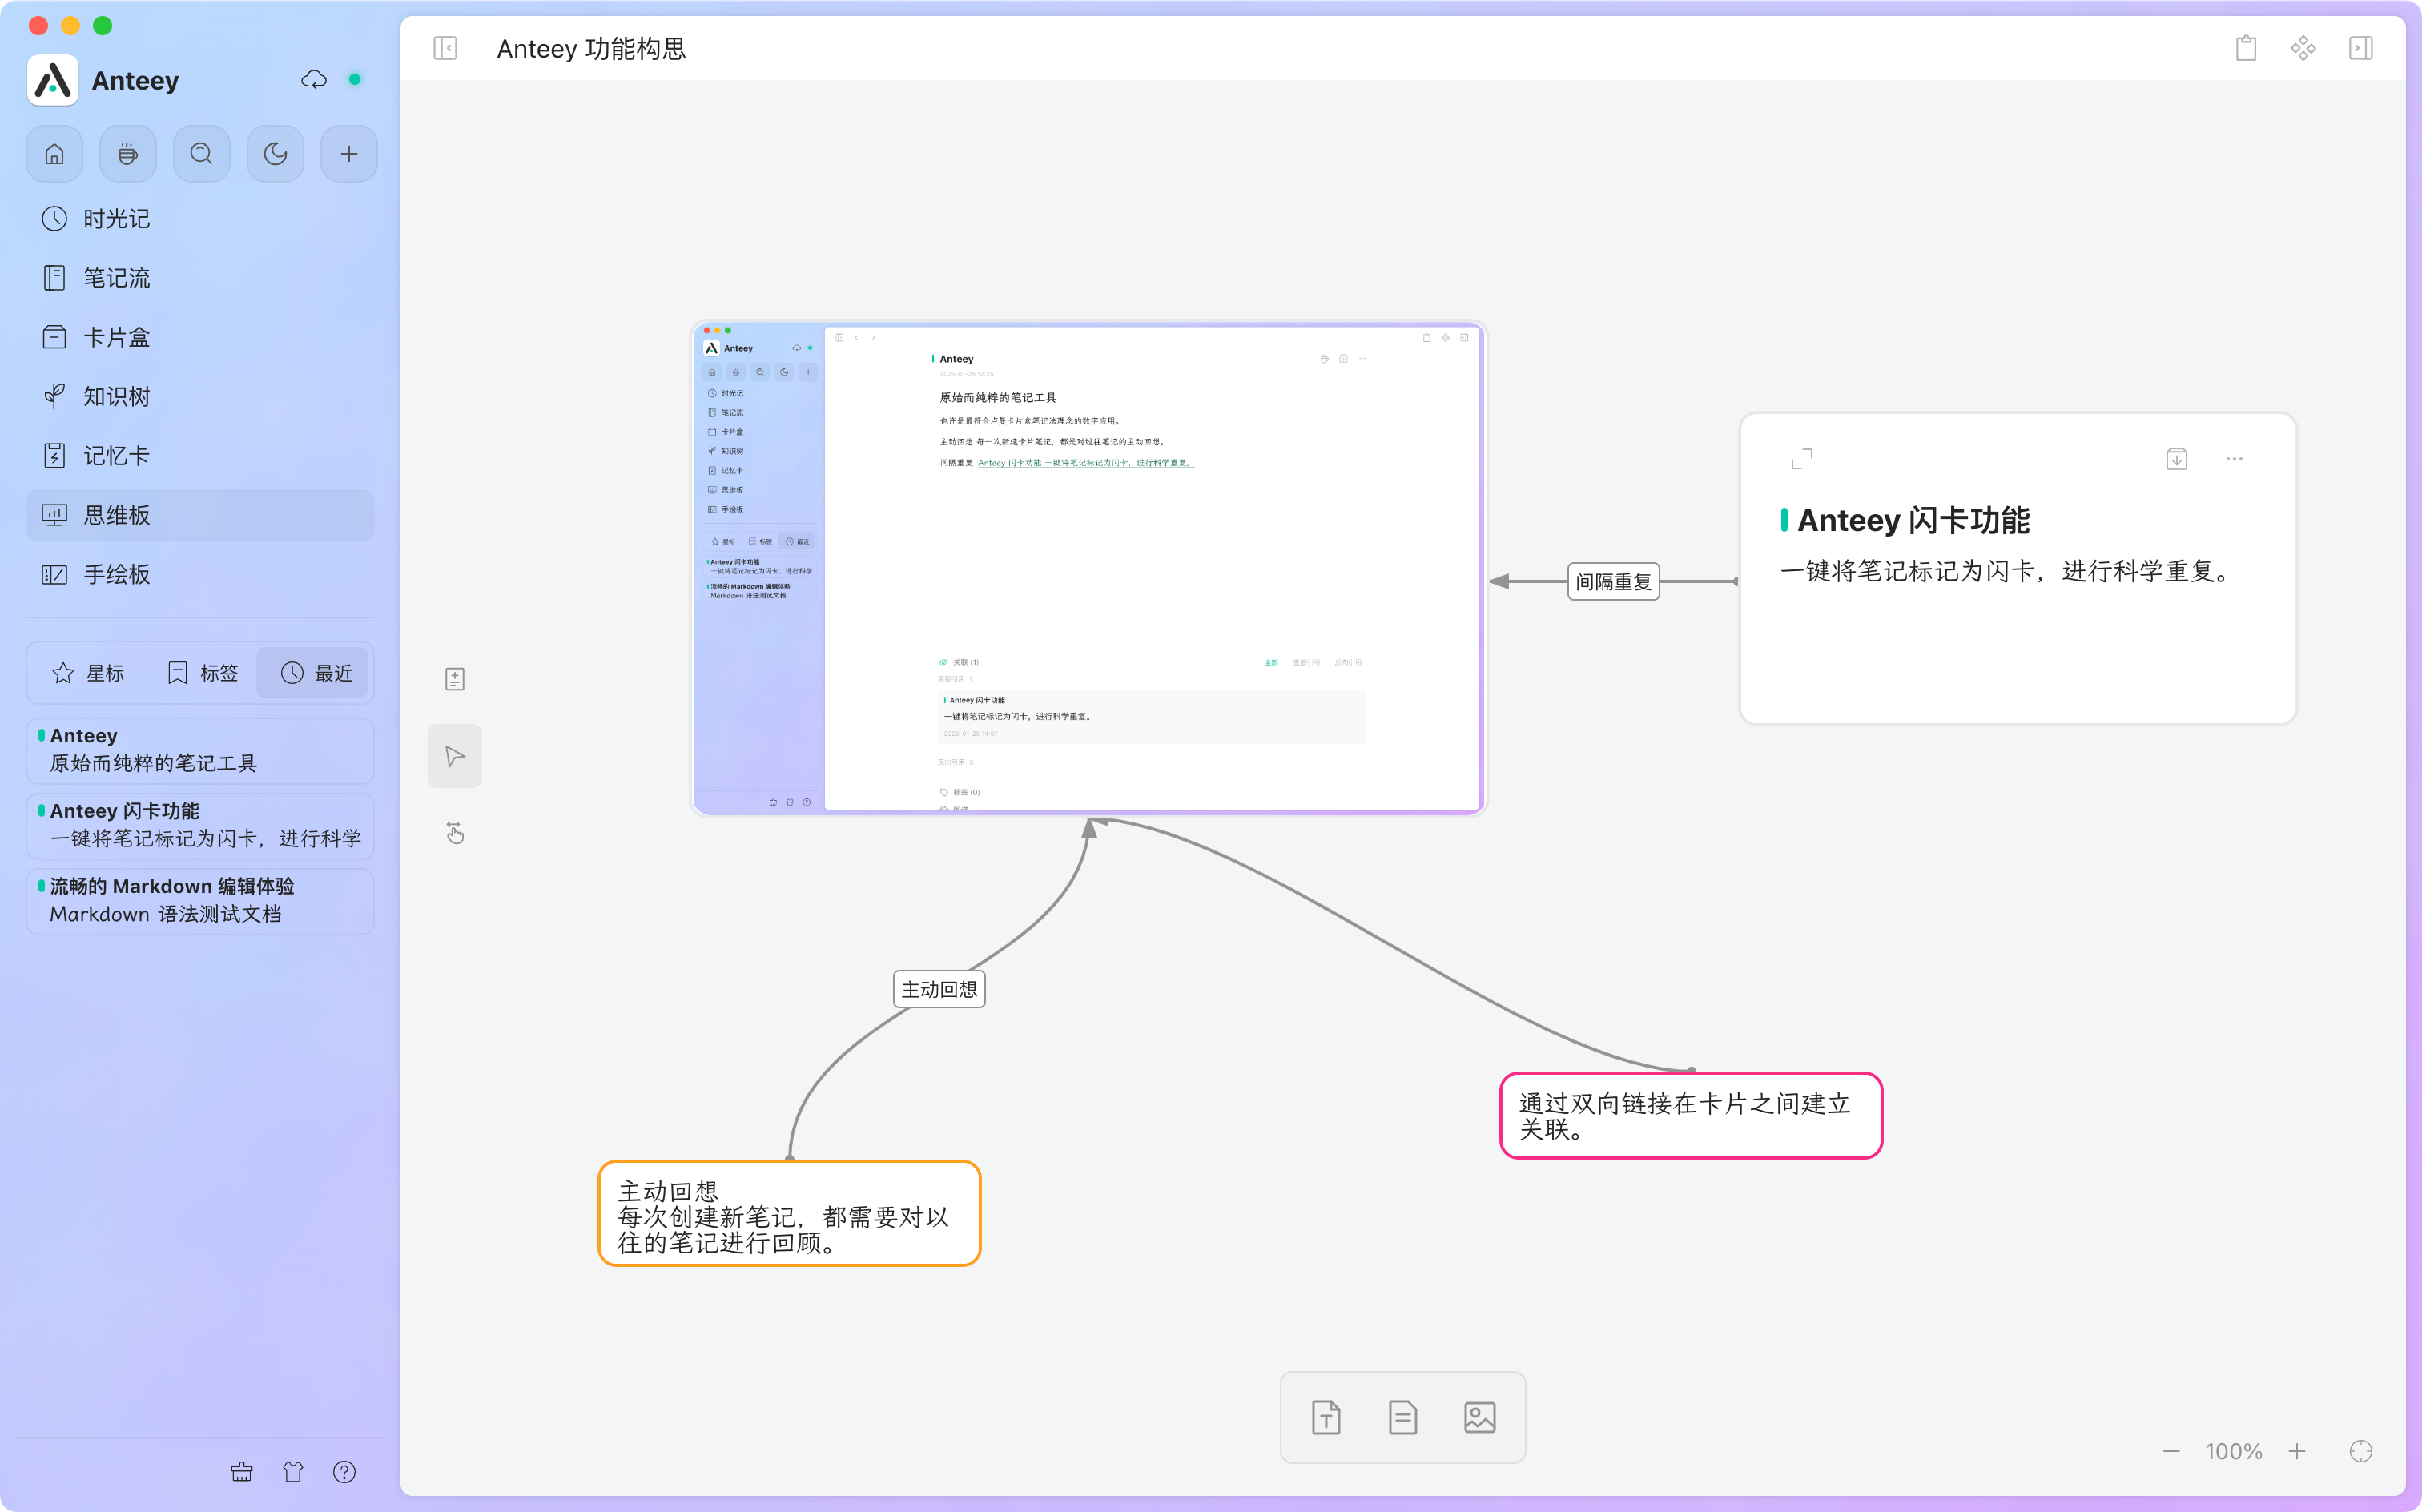
Task: Open the Home icon button
Action: (54, 154)
